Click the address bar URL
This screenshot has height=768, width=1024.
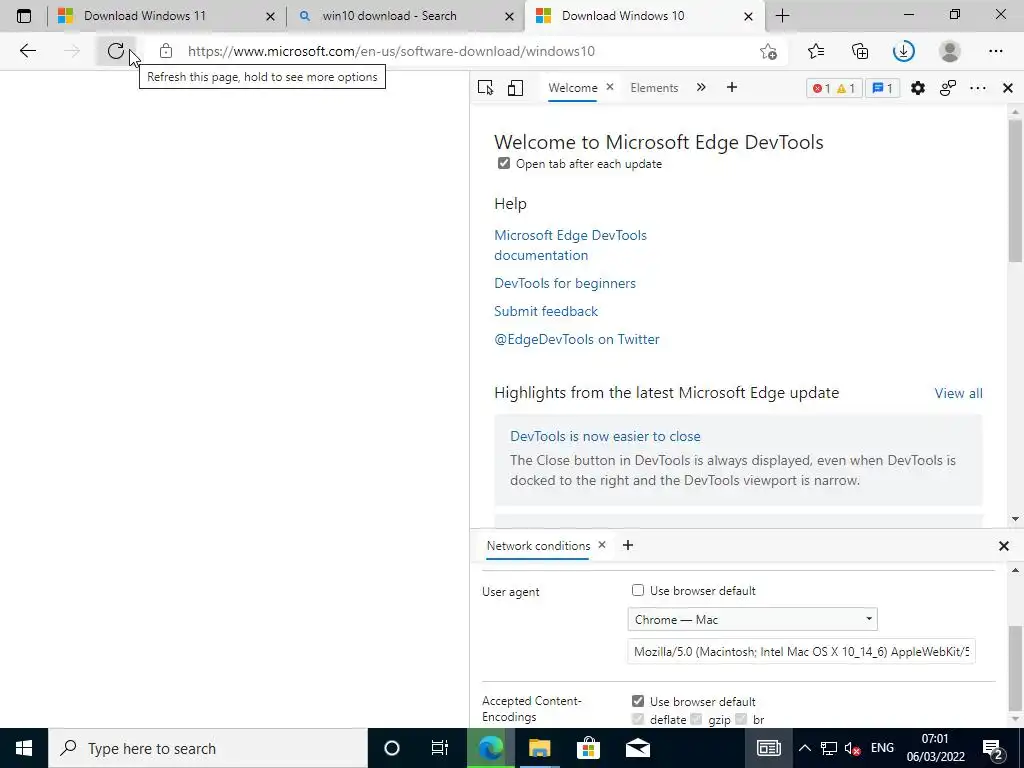pyautogui.click(x=391, y=51)
